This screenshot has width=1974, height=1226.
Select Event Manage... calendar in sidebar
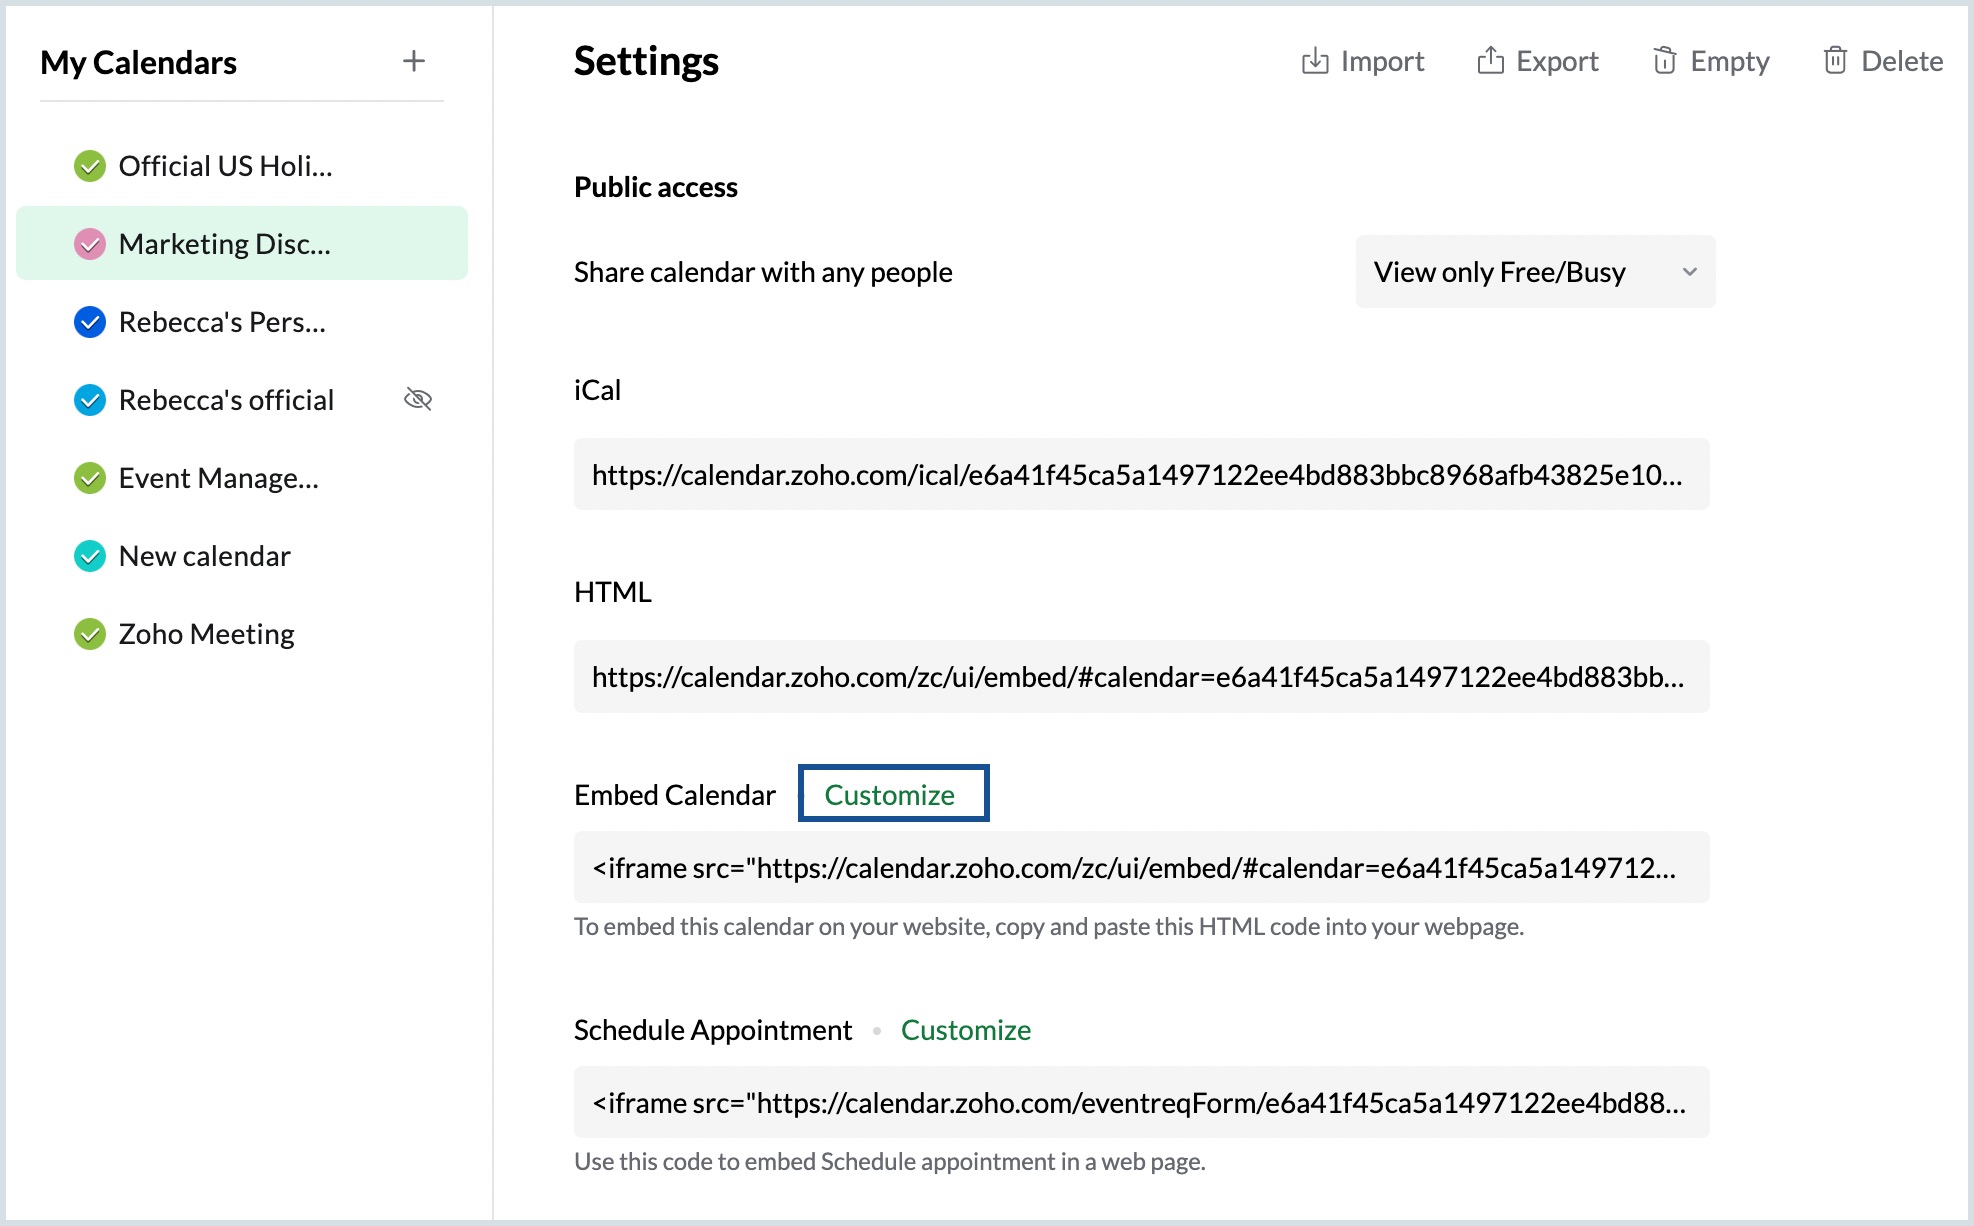coord(218,478)
